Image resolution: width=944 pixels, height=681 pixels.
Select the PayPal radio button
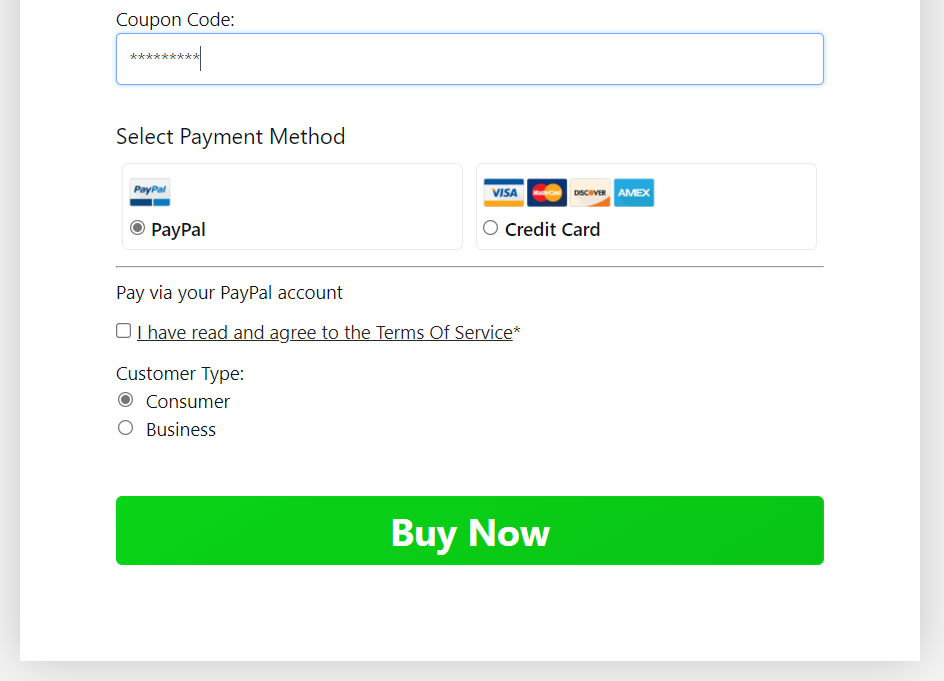coord(138,228)
